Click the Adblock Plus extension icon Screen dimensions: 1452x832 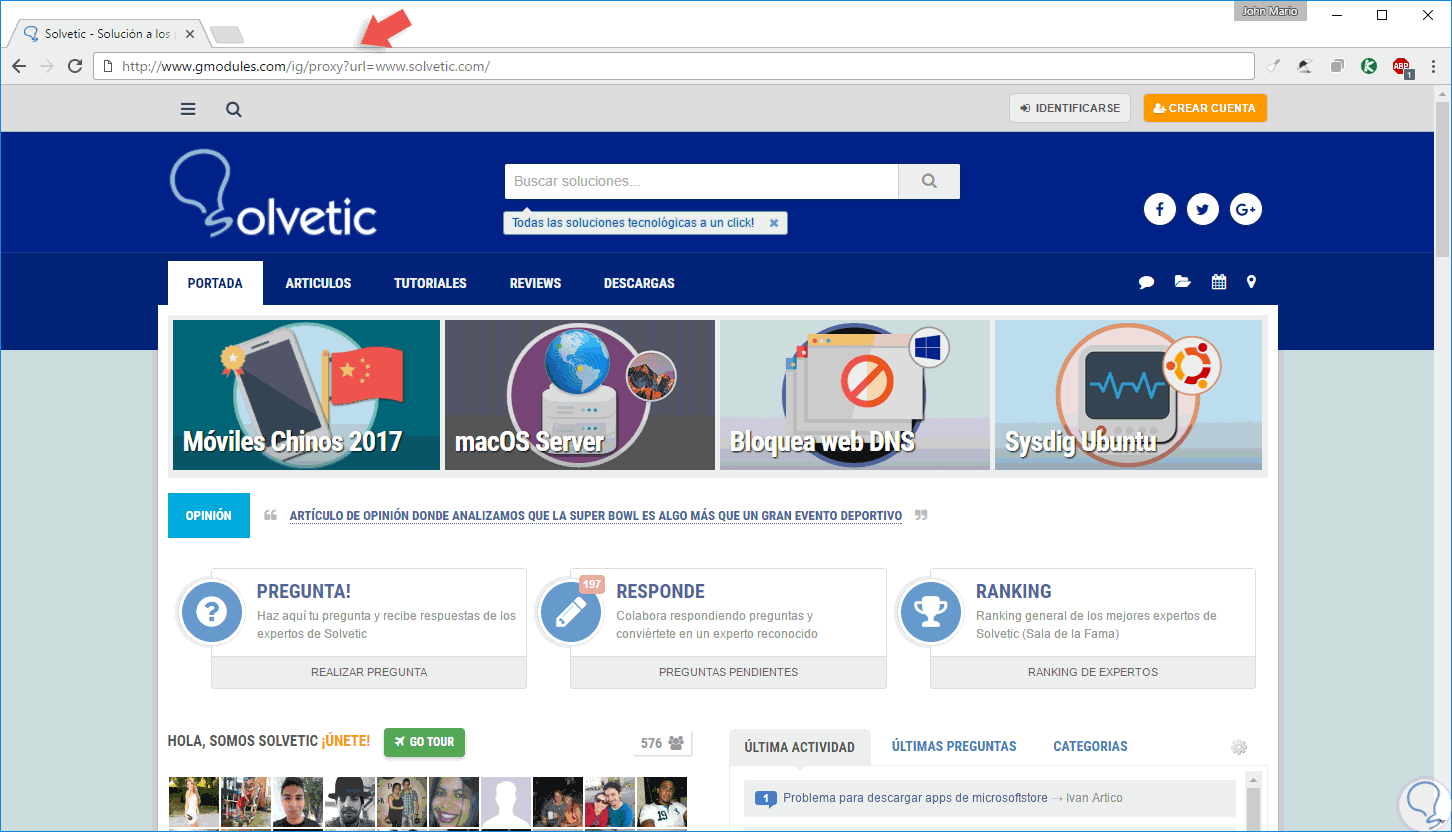[1402, 67]
